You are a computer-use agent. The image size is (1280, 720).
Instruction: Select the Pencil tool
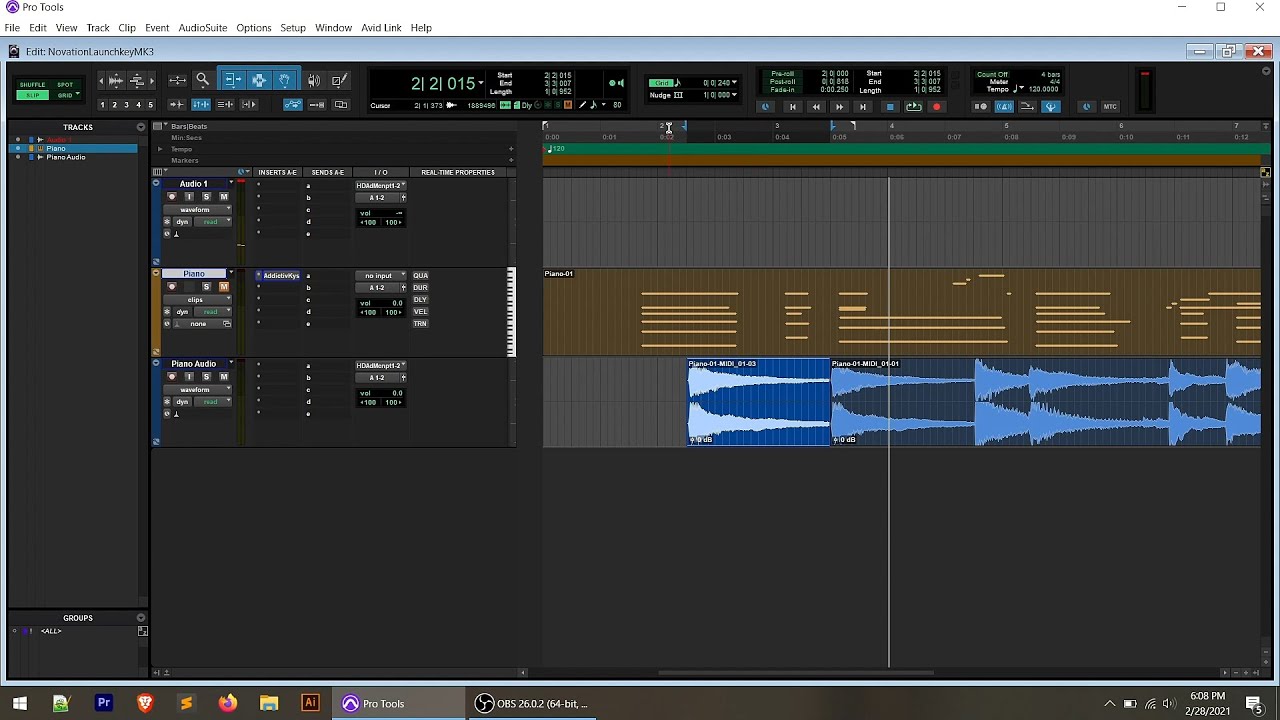click(339, 80)
